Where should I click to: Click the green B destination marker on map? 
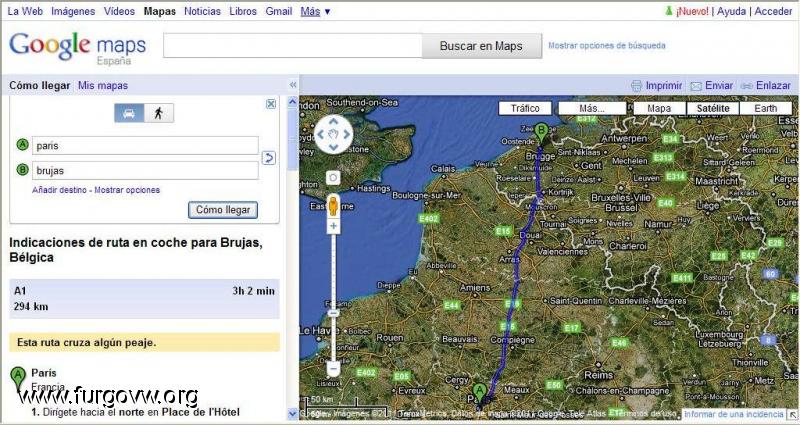pos(541,133)
